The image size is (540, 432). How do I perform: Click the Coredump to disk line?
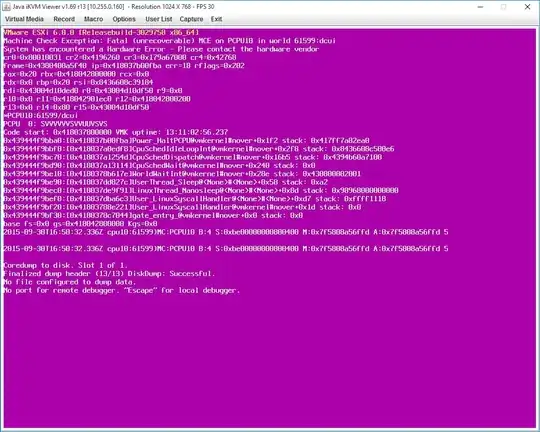click(66, 265)
